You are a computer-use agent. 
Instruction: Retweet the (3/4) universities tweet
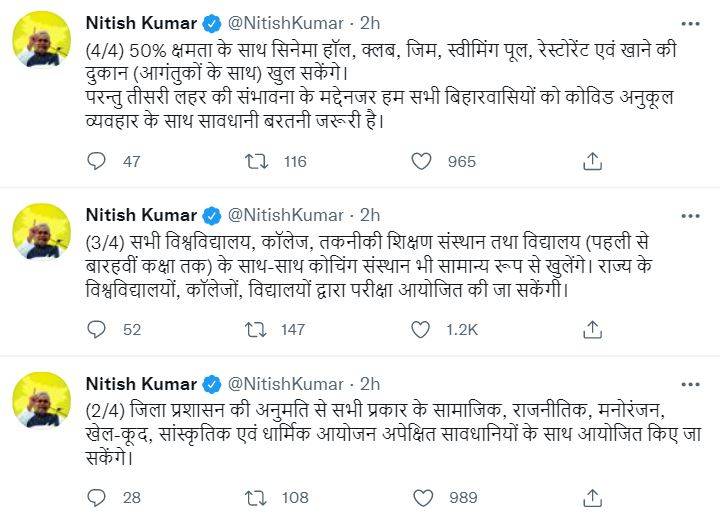[x=255, y=329]
